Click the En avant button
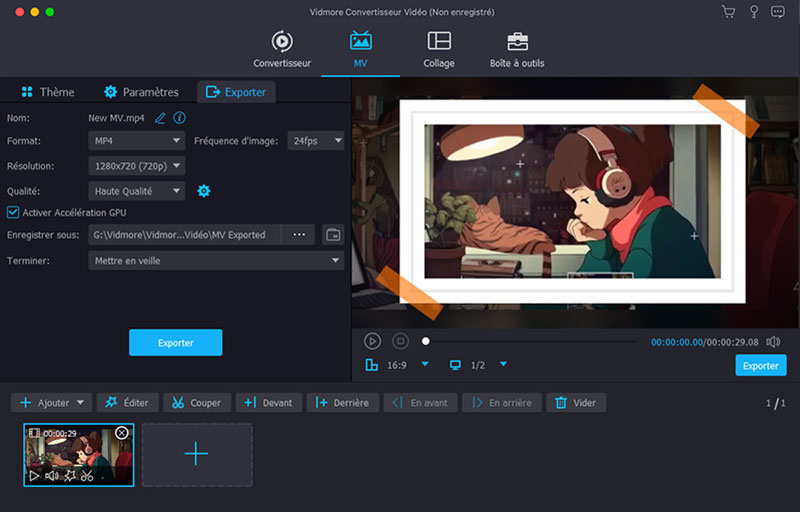The height and width of the screenshot is (512, 800). point(420,403)
